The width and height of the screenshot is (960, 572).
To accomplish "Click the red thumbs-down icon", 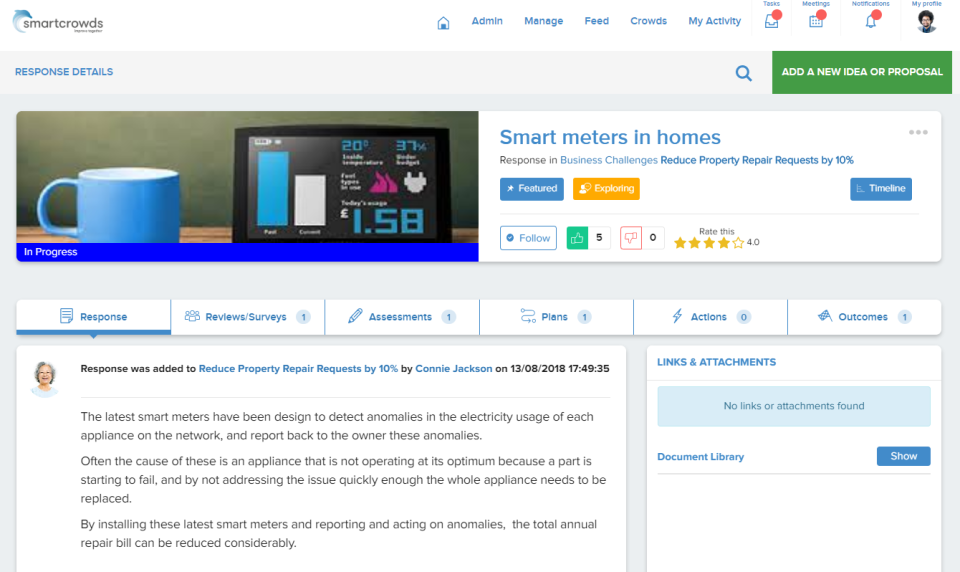I will tap(631, 238).
